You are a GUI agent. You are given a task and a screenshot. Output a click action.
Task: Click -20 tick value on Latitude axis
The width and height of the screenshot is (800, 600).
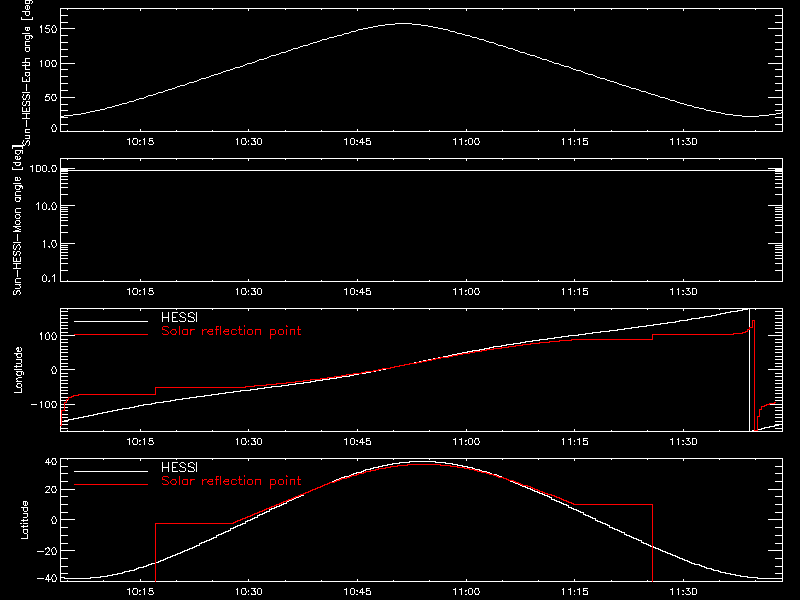coord(47,551)
